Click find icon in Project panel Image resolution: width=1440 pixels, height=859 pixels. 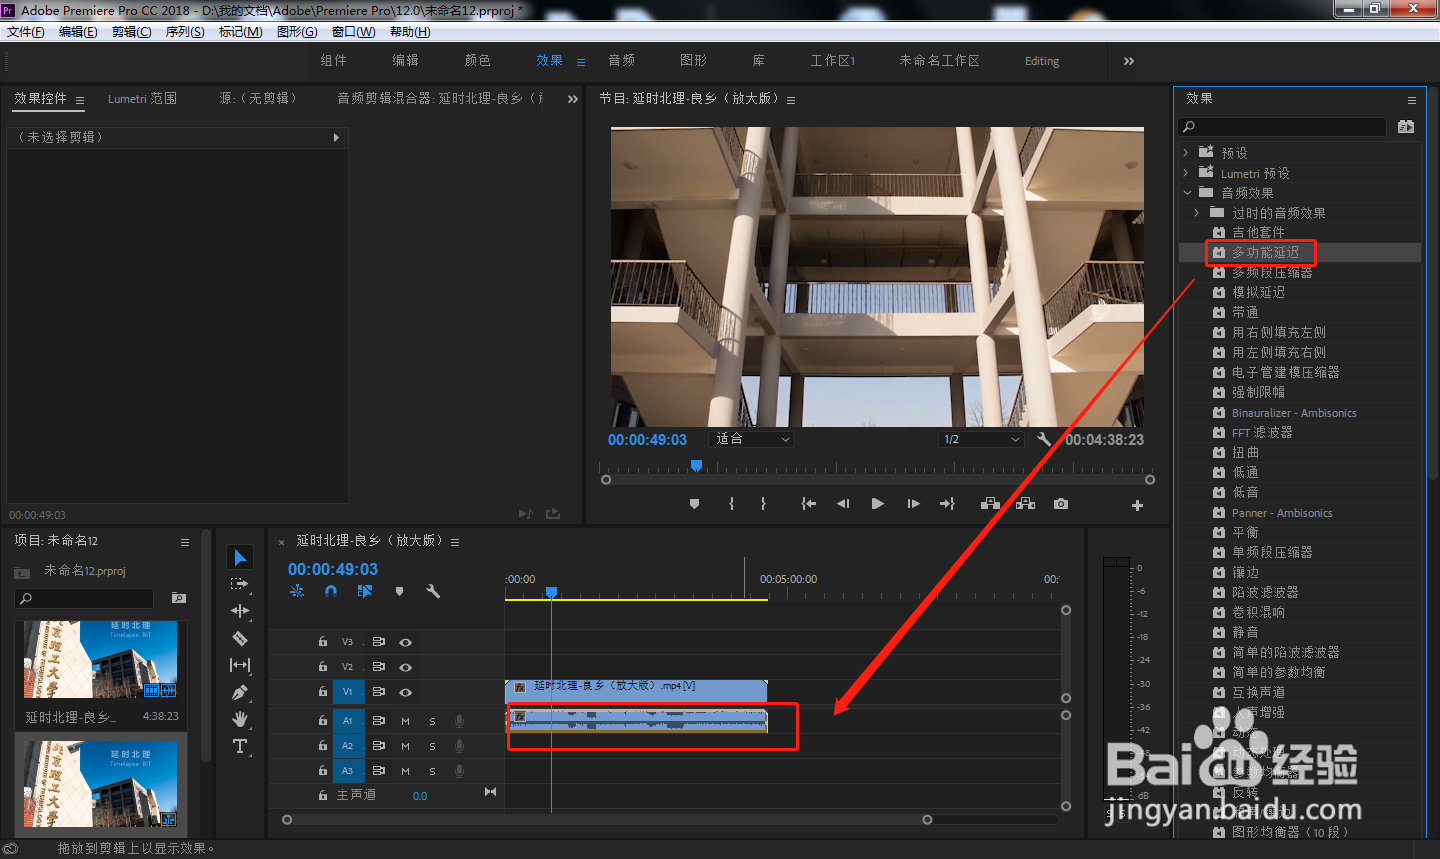click(179, 598)
